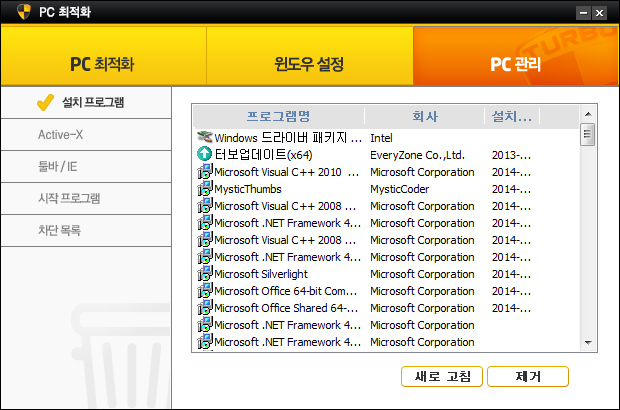
Task: Click Microsoft Corporation cell in Silverlight row
Action: point(422,274)
